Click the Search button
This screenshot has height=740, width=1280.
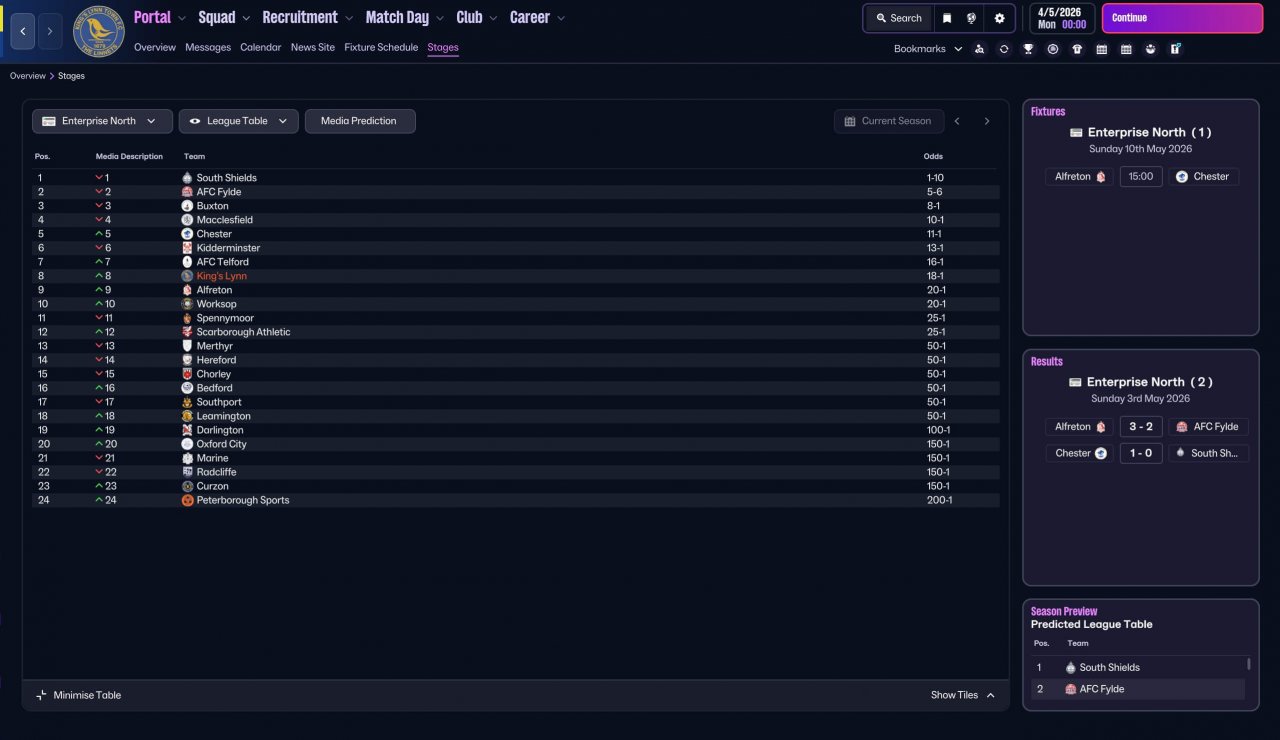pyautogui.click(x=899, y=18)
